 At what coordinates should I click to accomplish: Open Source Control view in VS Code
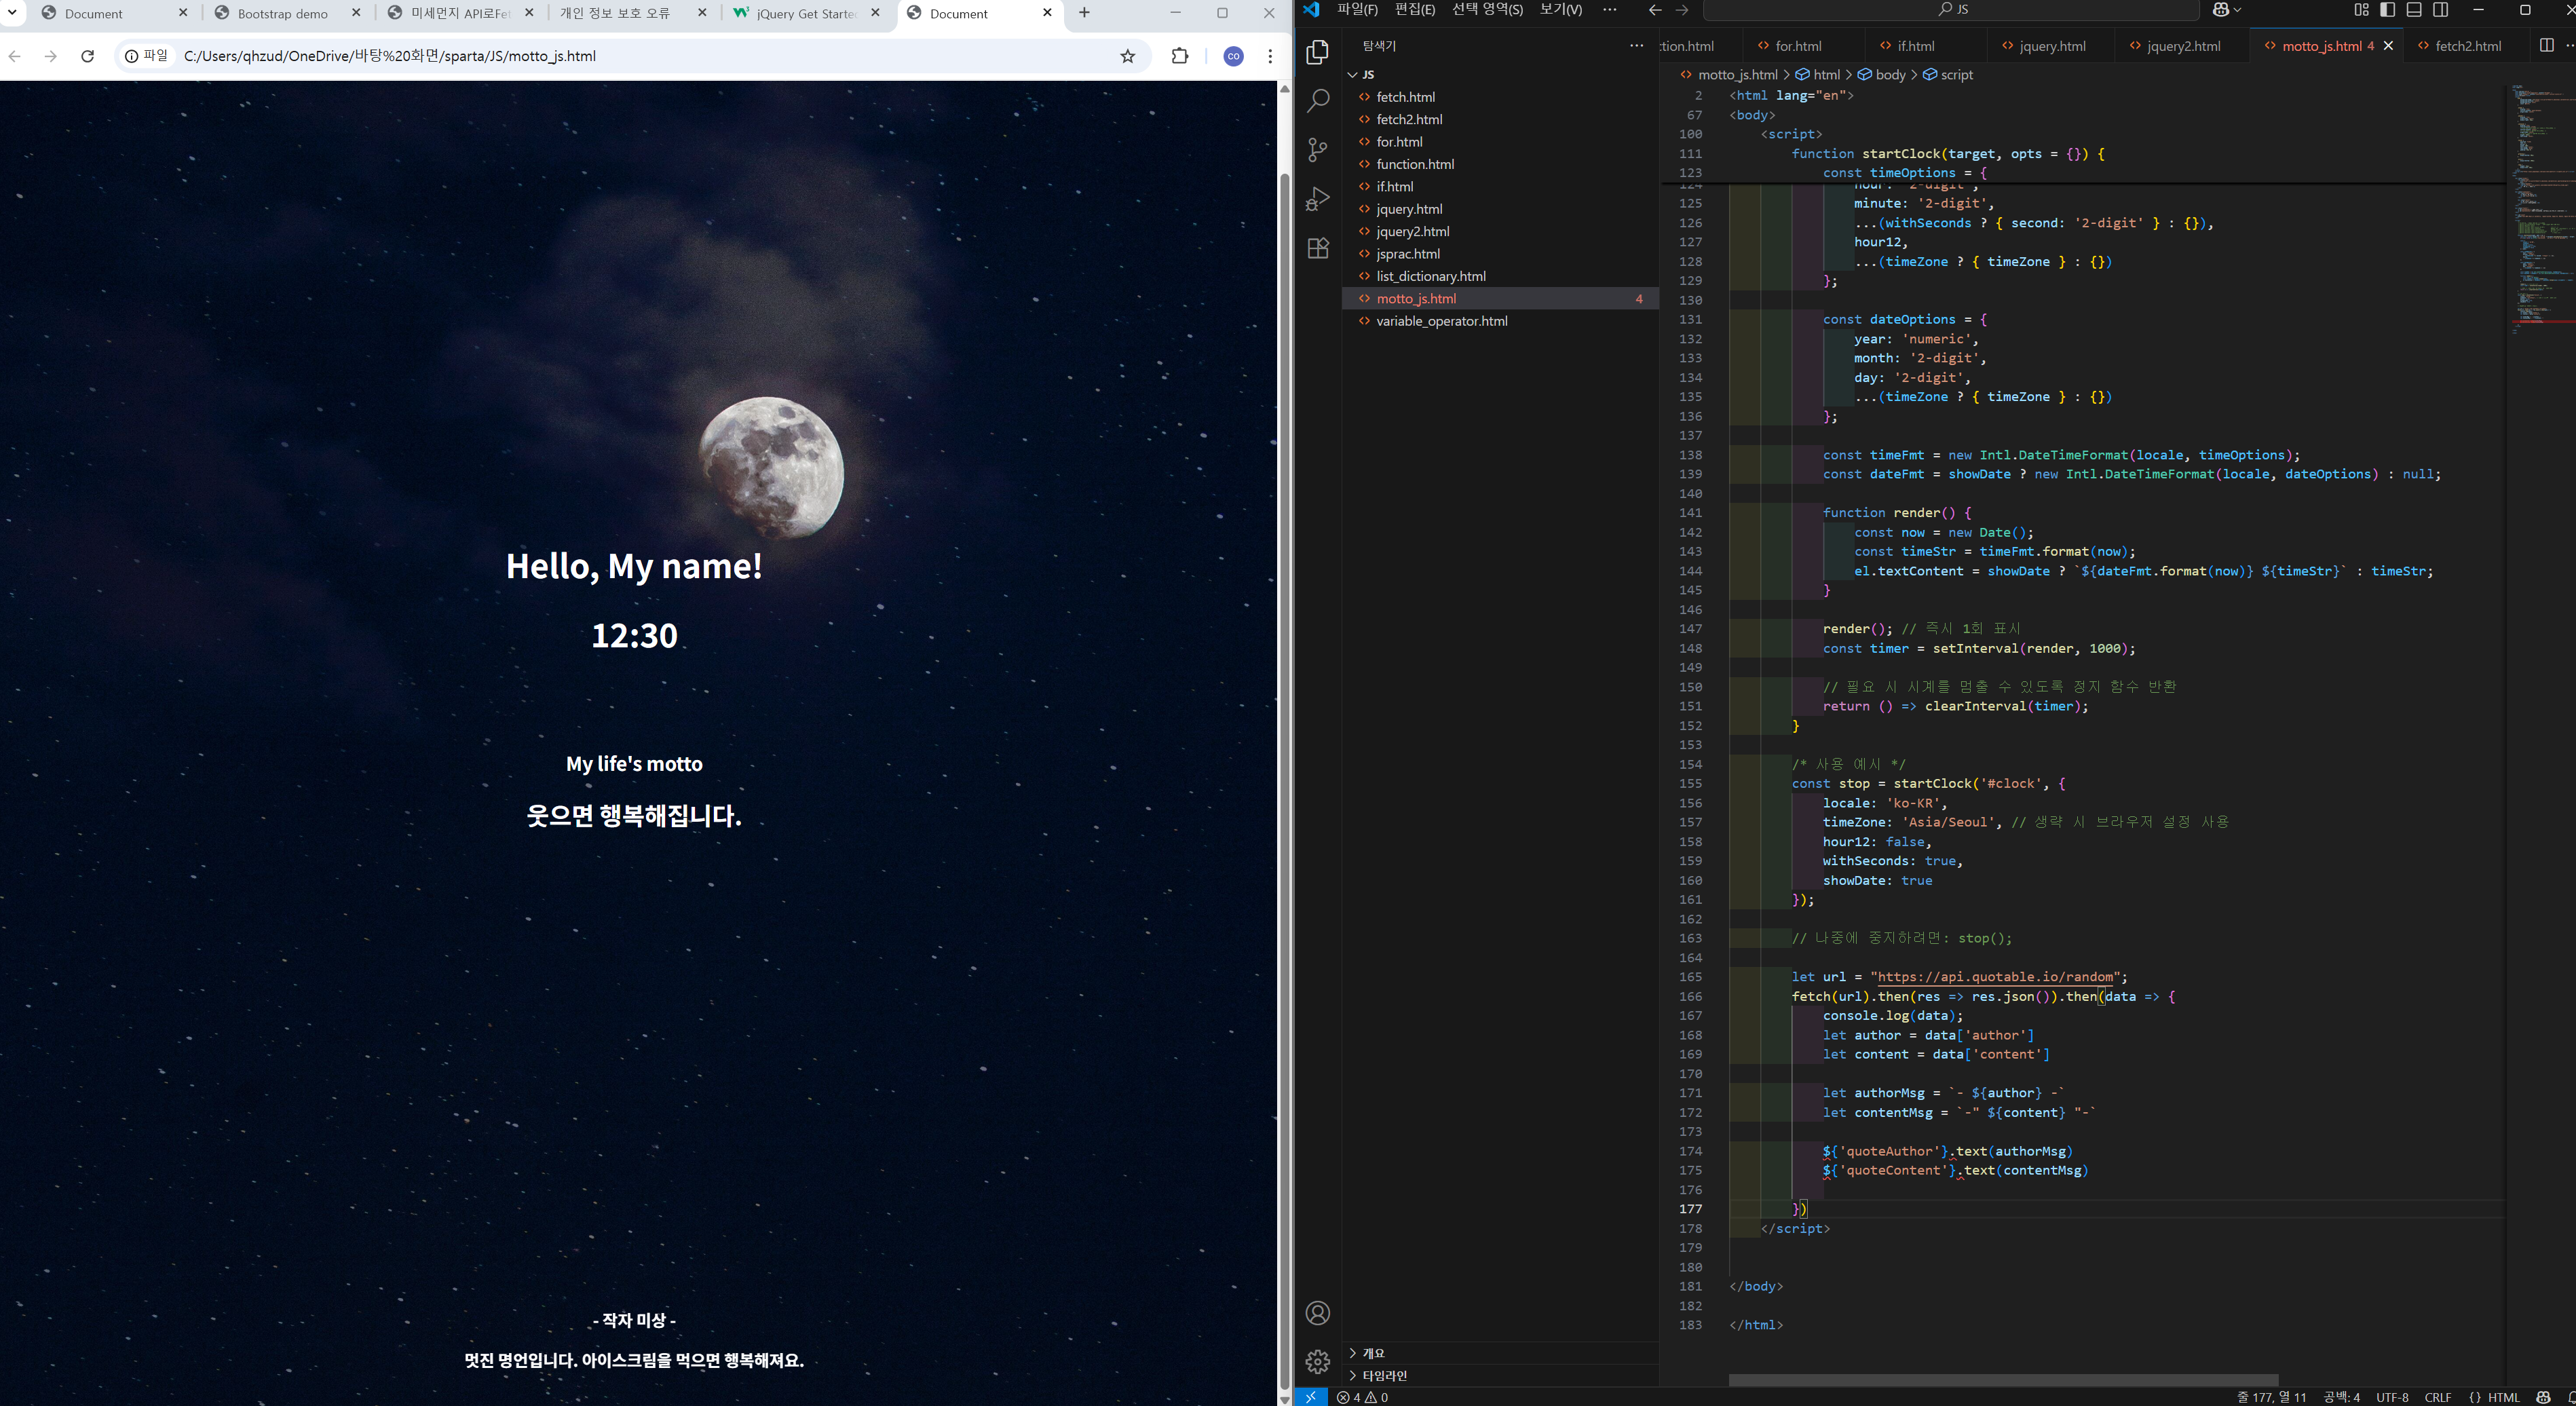pyautogui.click(x=1318, y=150)
